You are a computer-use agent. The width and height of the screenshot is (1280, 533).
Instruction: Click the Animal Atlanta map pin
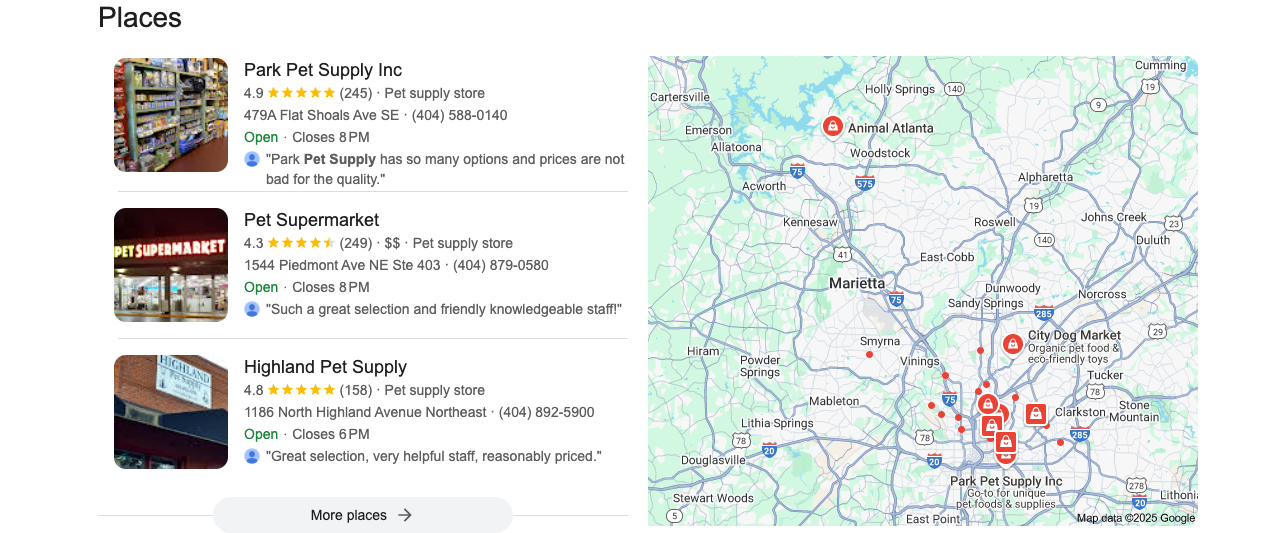pyautogui.click(x=832, y=126)
